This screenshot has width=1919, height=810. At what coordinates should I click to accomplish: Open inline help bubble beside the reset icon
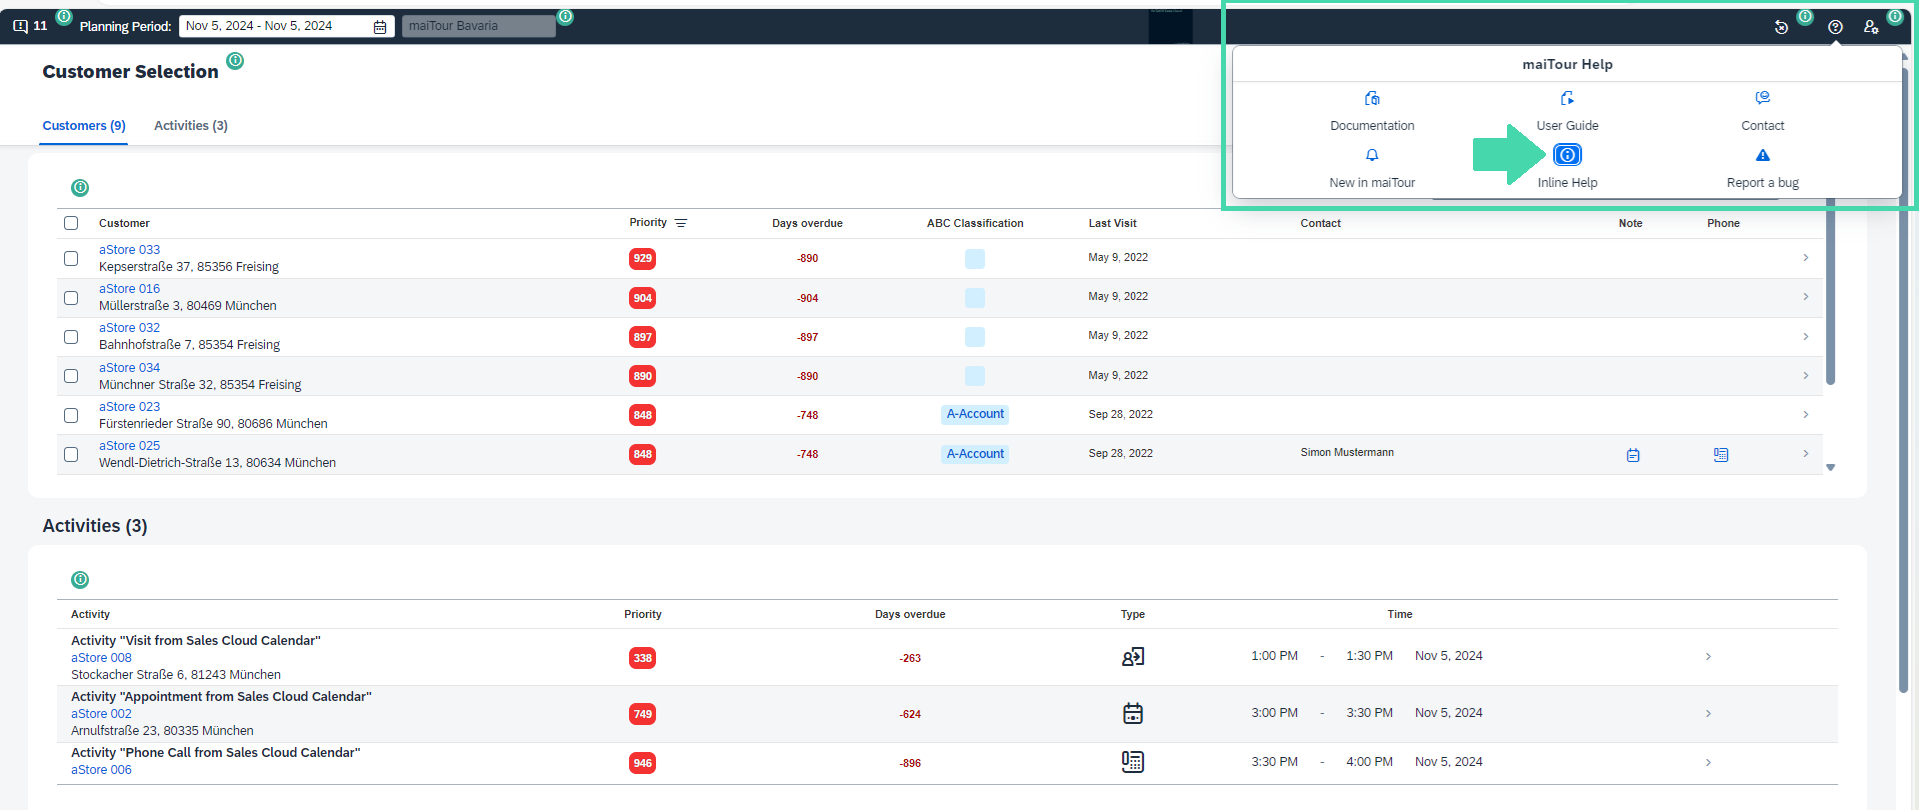(1805, 17)
